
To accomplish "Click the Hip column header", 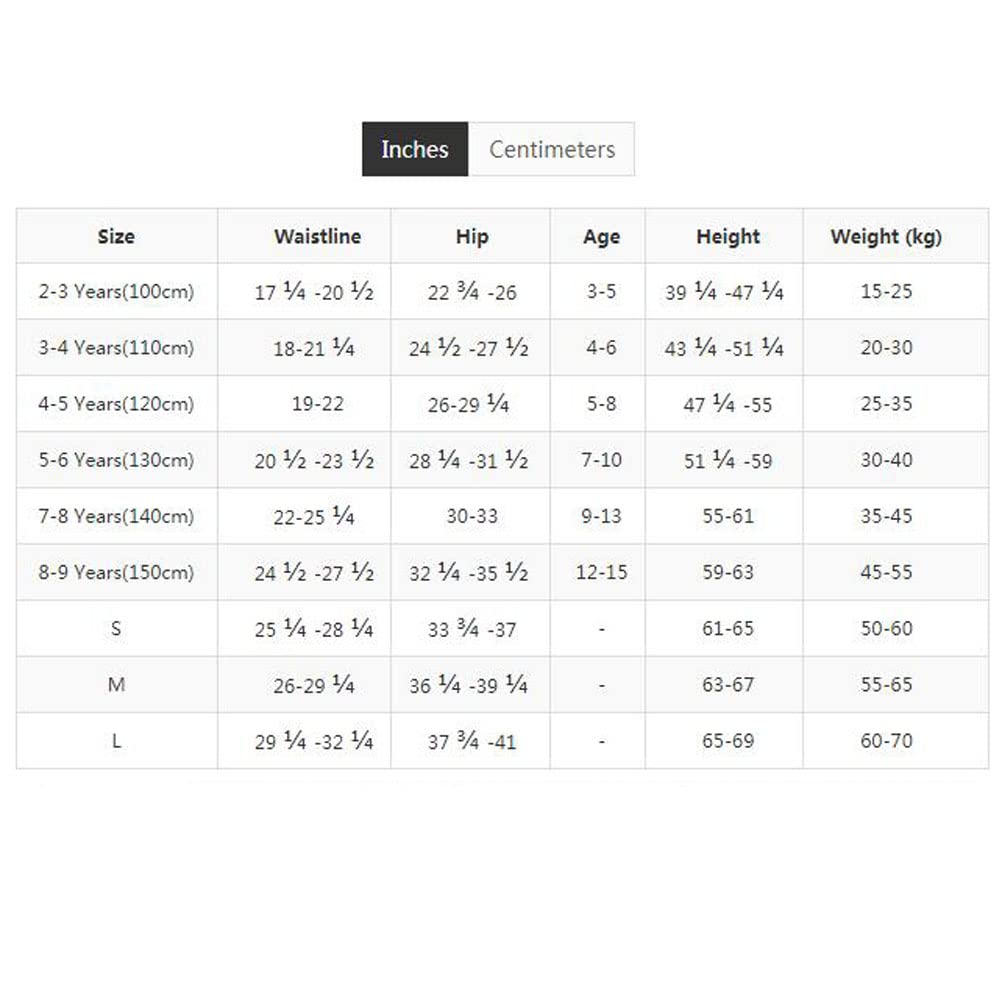I will tap(472, 236).
